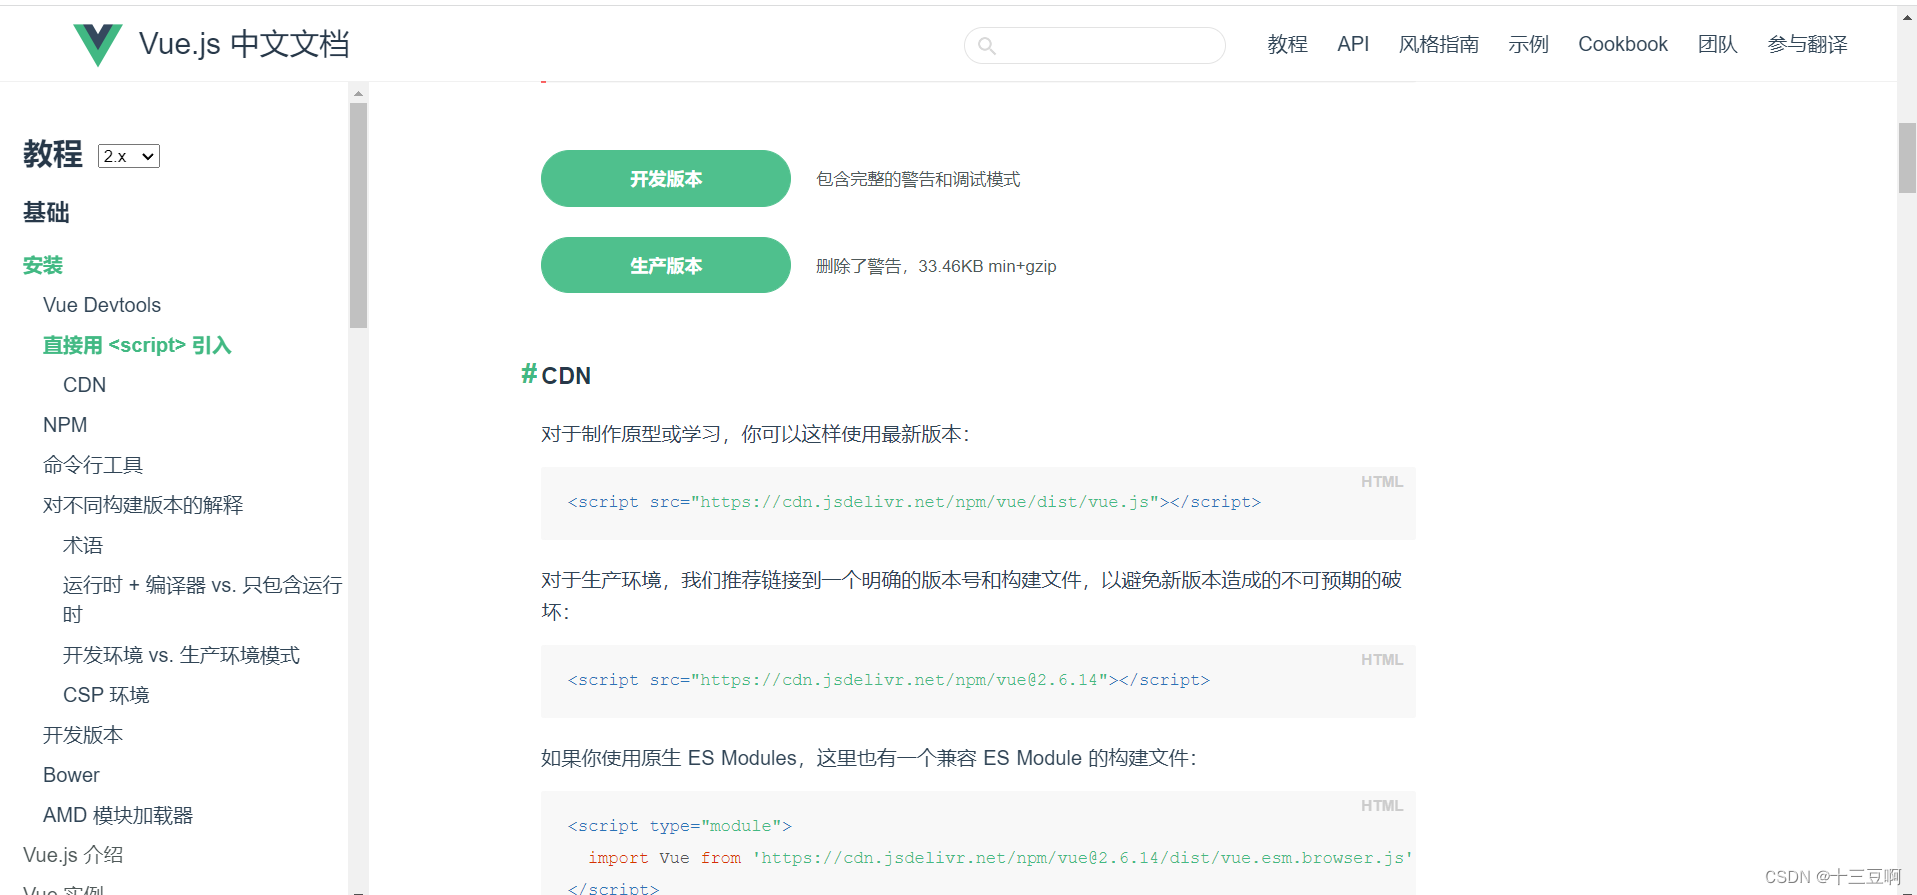
Task: Open Vue.js 介绍 sidebar link
Action: tap(73, 855)
